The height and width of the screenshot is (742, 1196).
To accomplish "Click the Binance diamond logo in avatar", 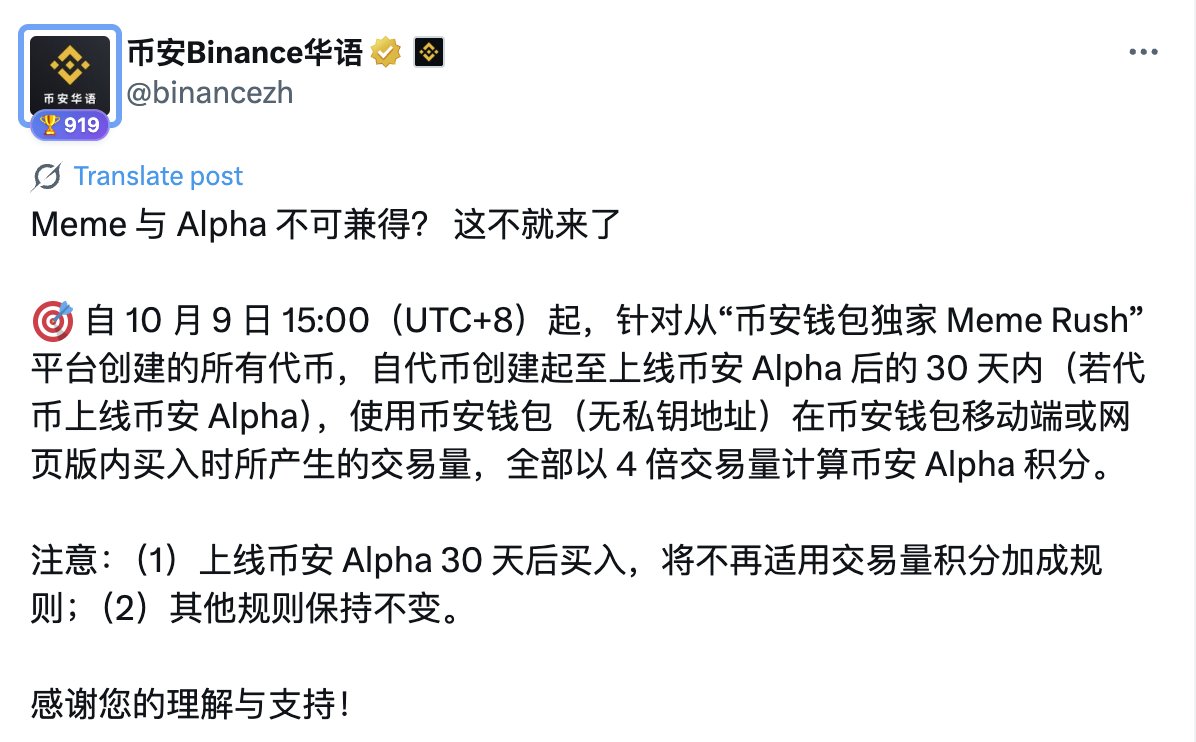I will 70,66.
